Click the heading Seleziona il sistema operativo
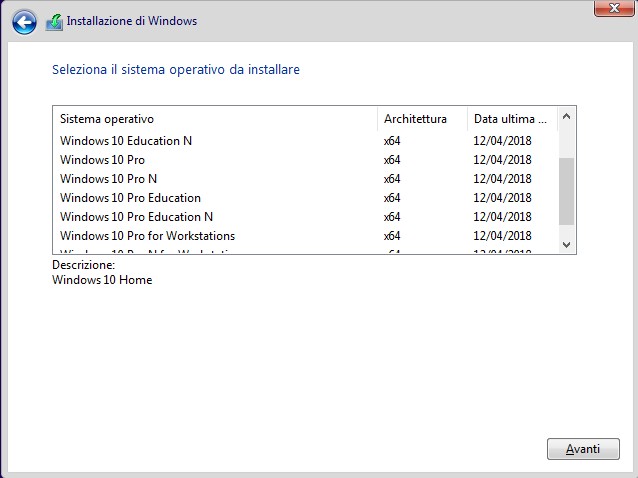 point(176,70)
